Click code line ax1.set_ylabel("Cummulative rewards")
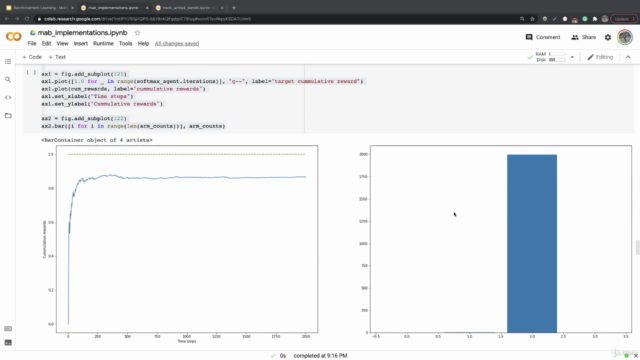The height and width of the screenshot is (360, 640). coord(102,104)
